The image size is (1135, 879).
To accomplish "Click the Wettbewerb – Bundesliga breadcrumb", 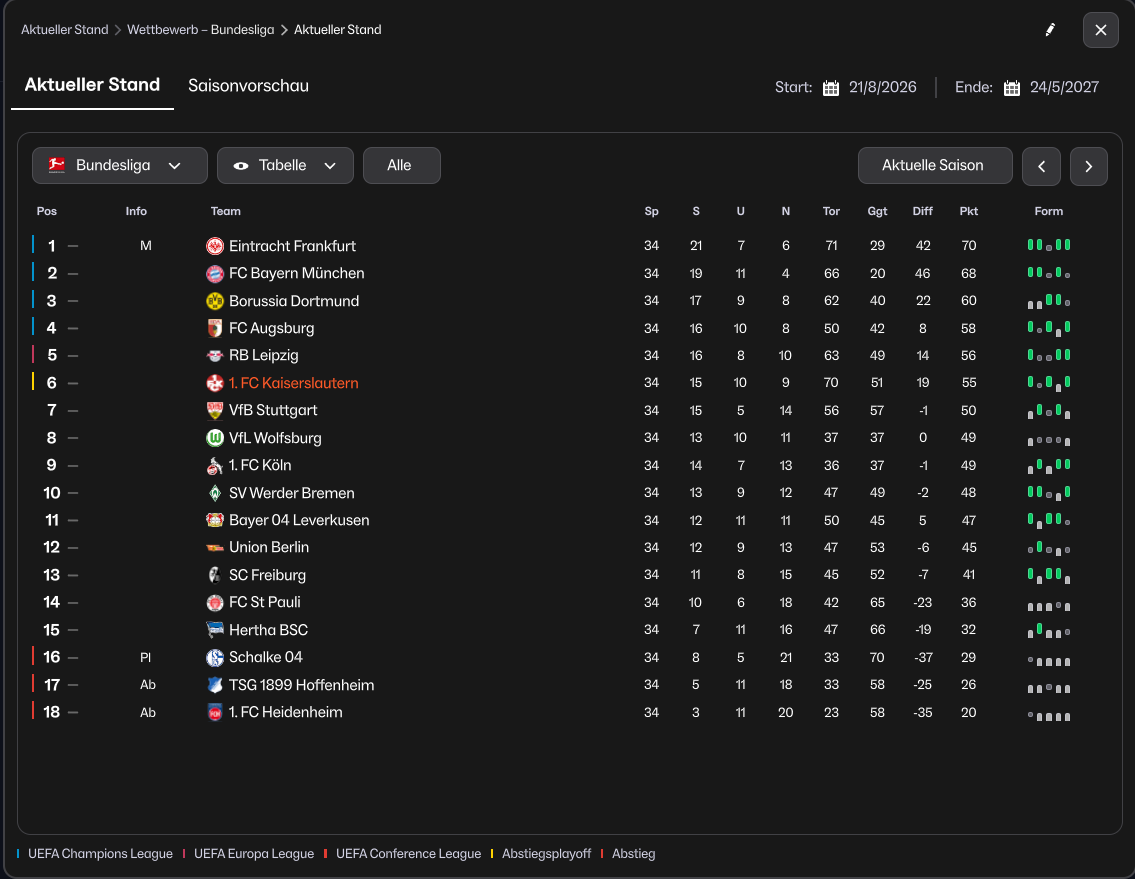I will click(x=200, y=30).
